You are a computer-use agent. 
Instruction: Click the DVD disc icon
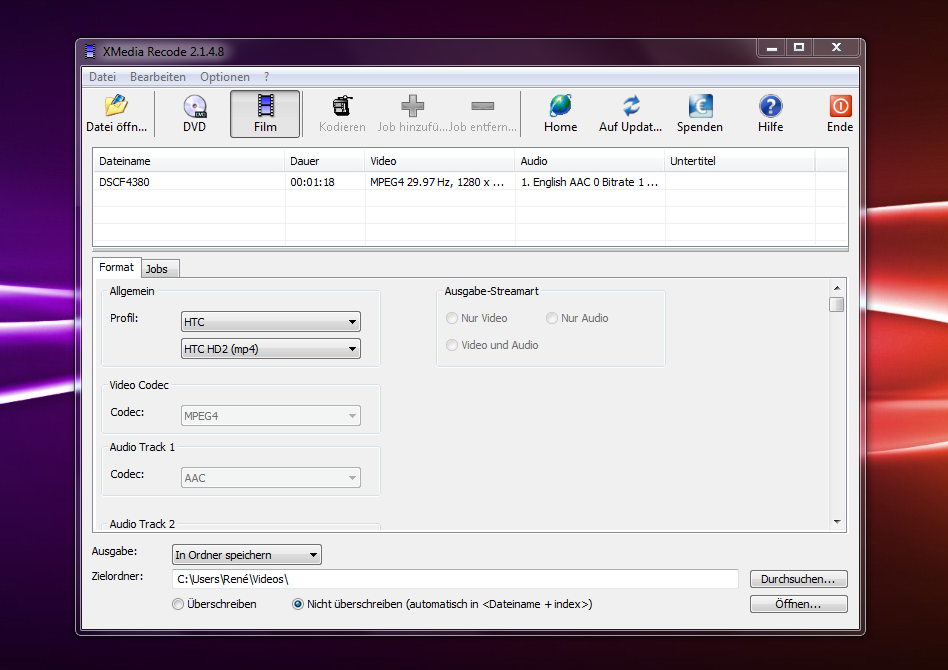195,106
